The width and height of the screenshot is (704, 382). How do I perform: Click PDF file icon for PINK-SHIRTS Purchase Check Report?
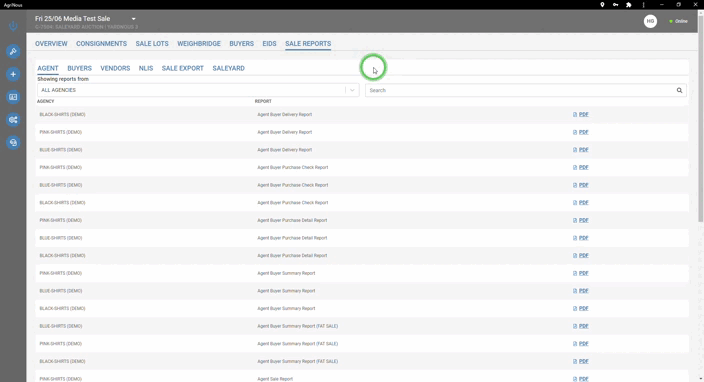pyautogui.click(x=575, y=167)
